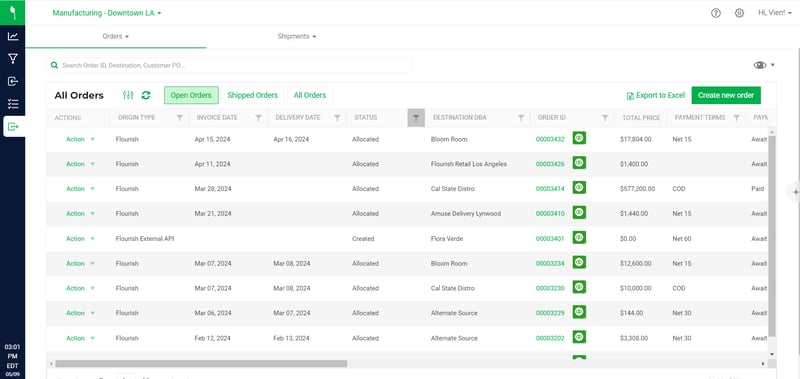Open the settings gear icon
The height and width of the screenshot is (379, 800).
coord(739,13)
